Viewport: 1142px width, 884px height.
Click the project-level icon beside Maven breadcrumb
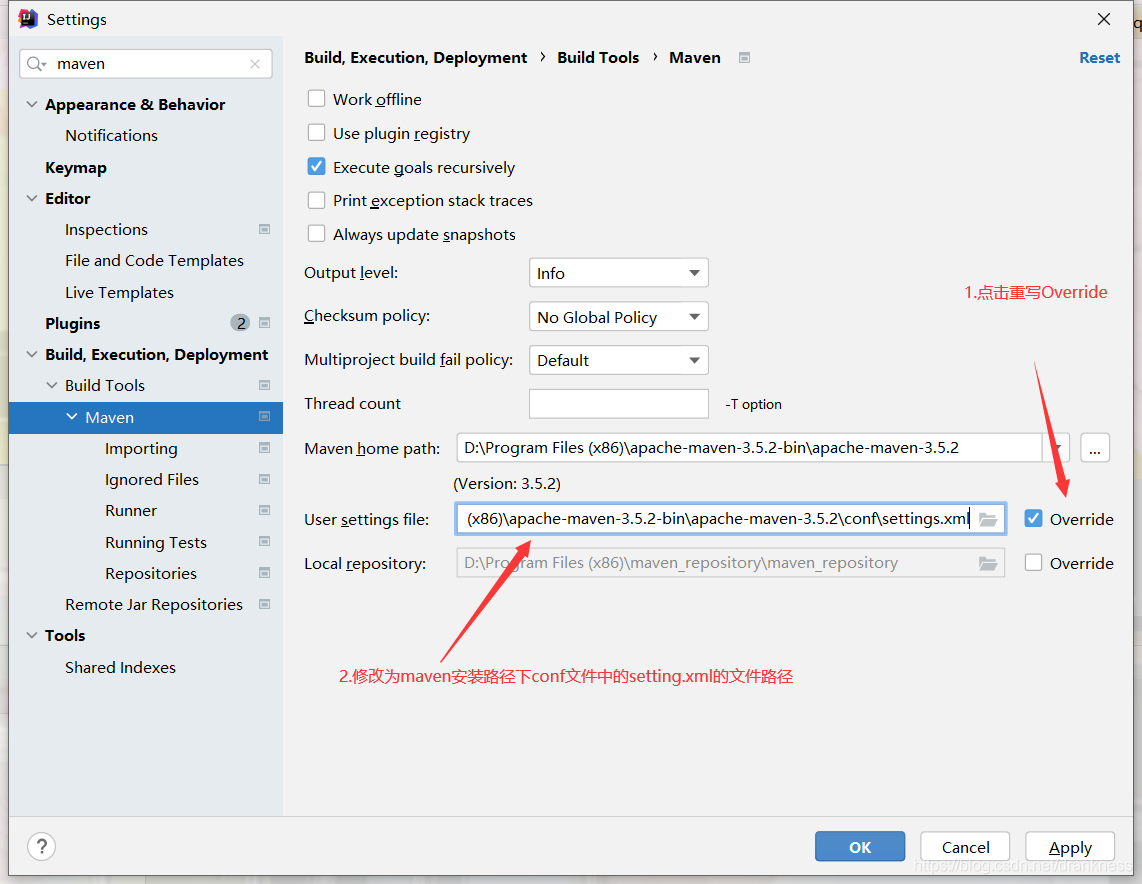[744, 58]
